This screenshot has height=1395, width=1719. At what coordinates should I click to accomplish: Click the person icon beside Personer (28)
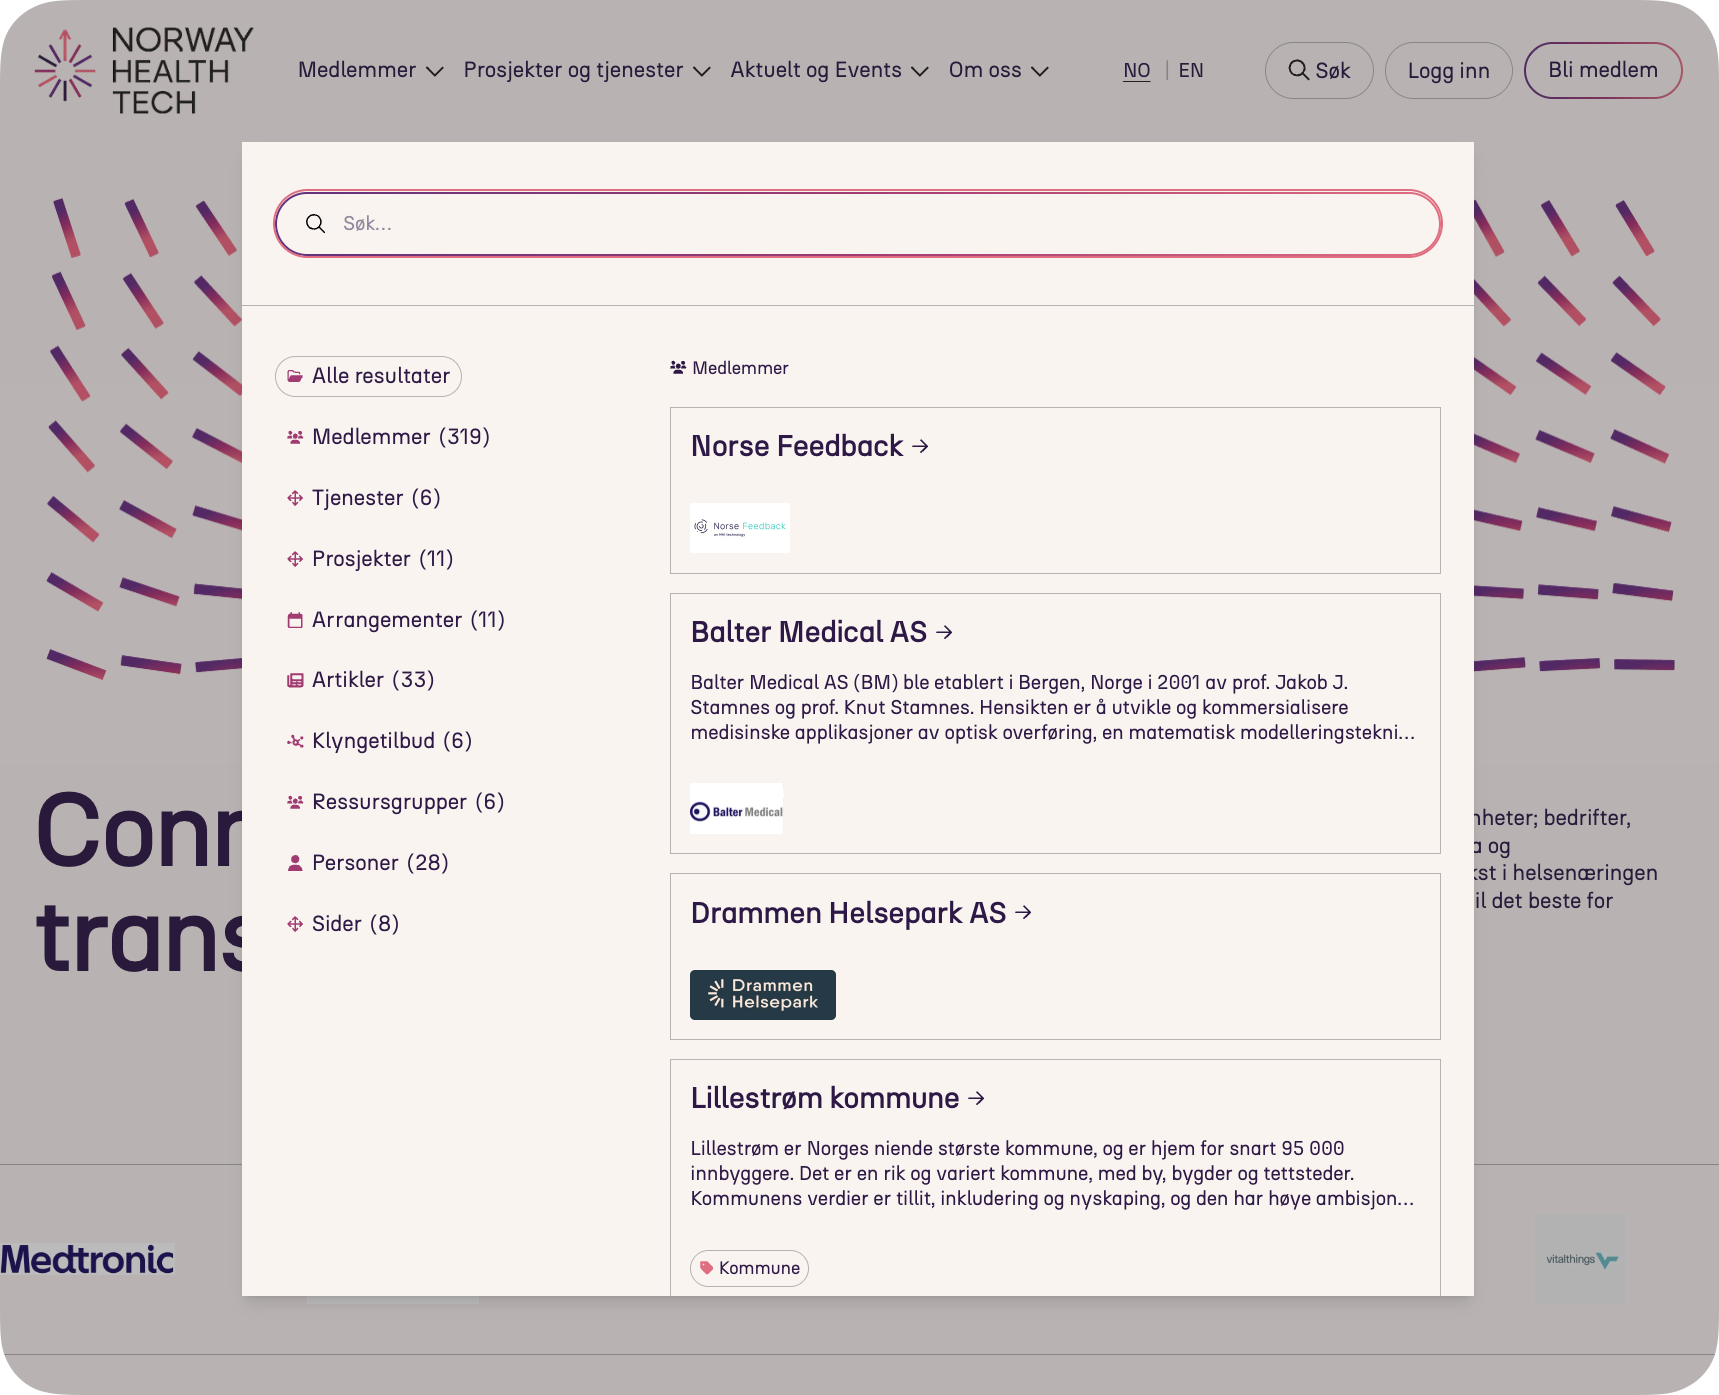(295, 863)
